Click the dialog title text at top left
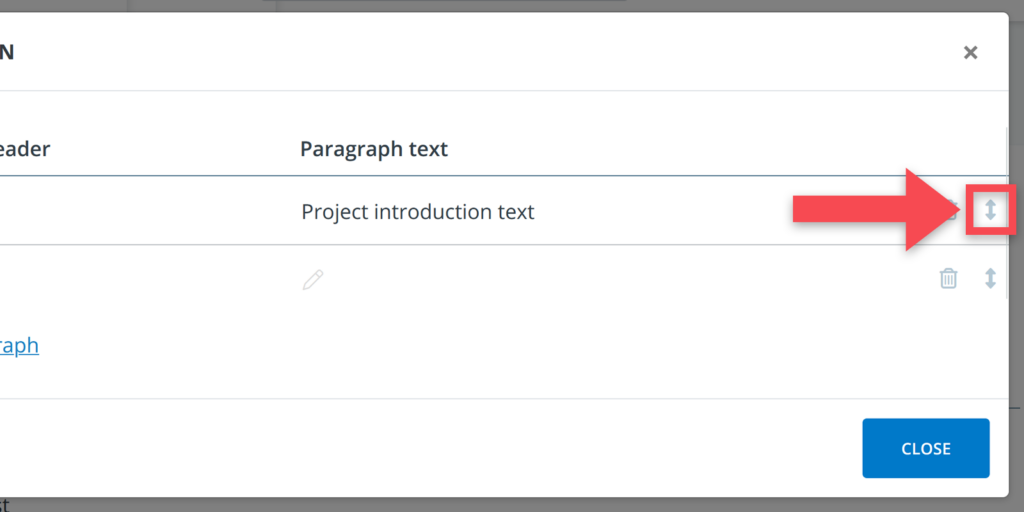1024x512 pixels. point(7,53)
